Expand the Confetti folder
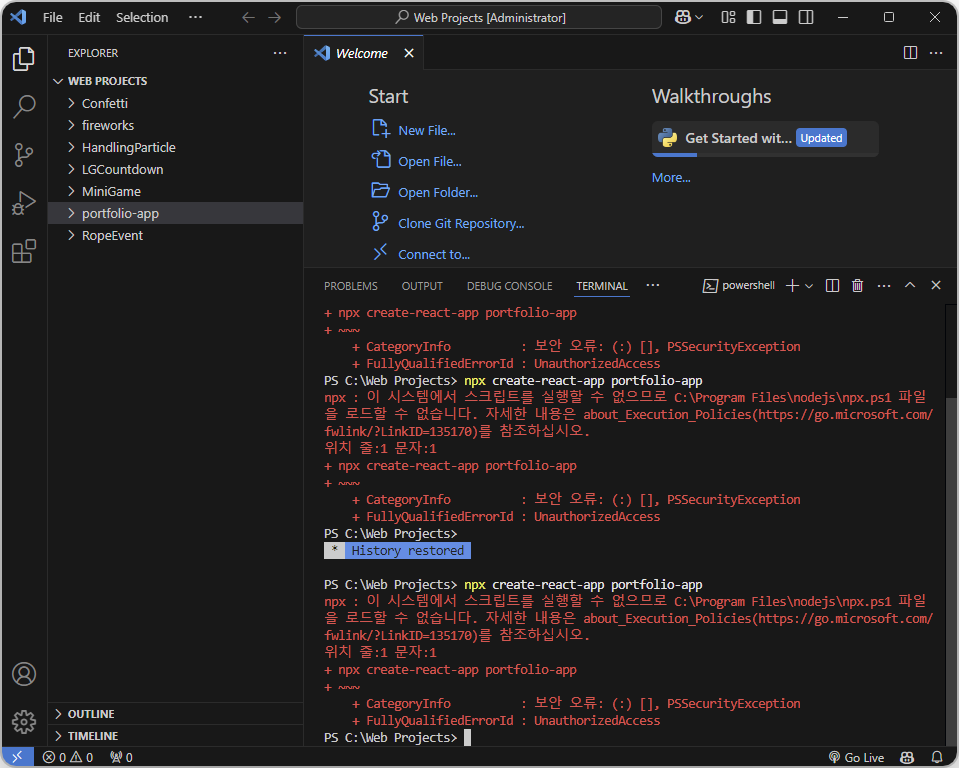959x768 pixels. [175, 103]
